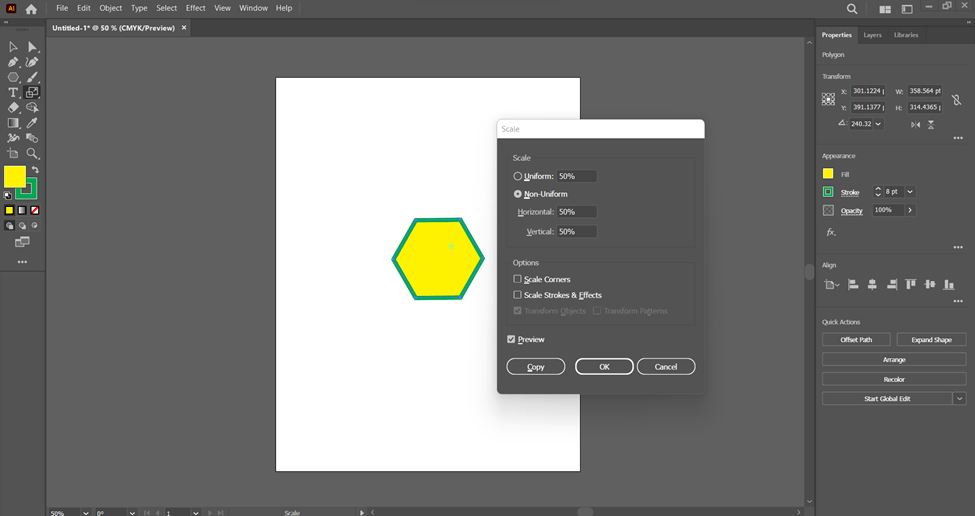Choose the Pen tool

tap(13, 62)
